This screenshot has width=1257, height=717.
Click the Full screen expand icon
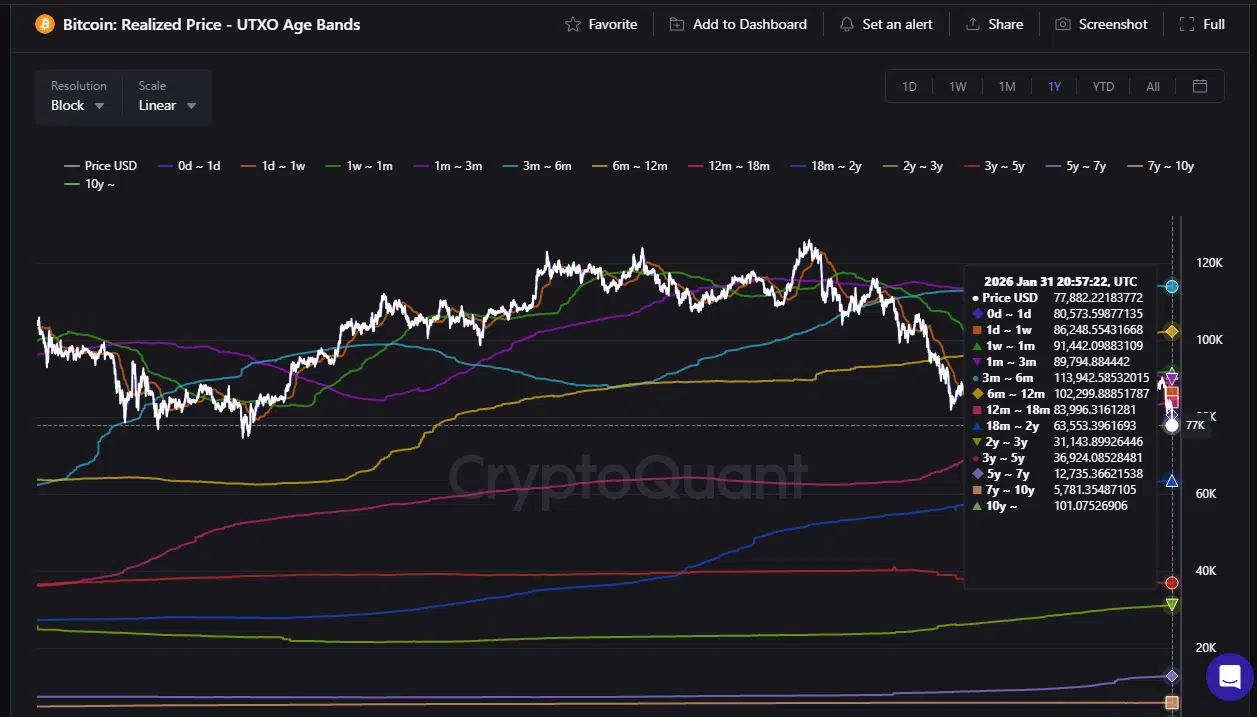coord(1187,24)
